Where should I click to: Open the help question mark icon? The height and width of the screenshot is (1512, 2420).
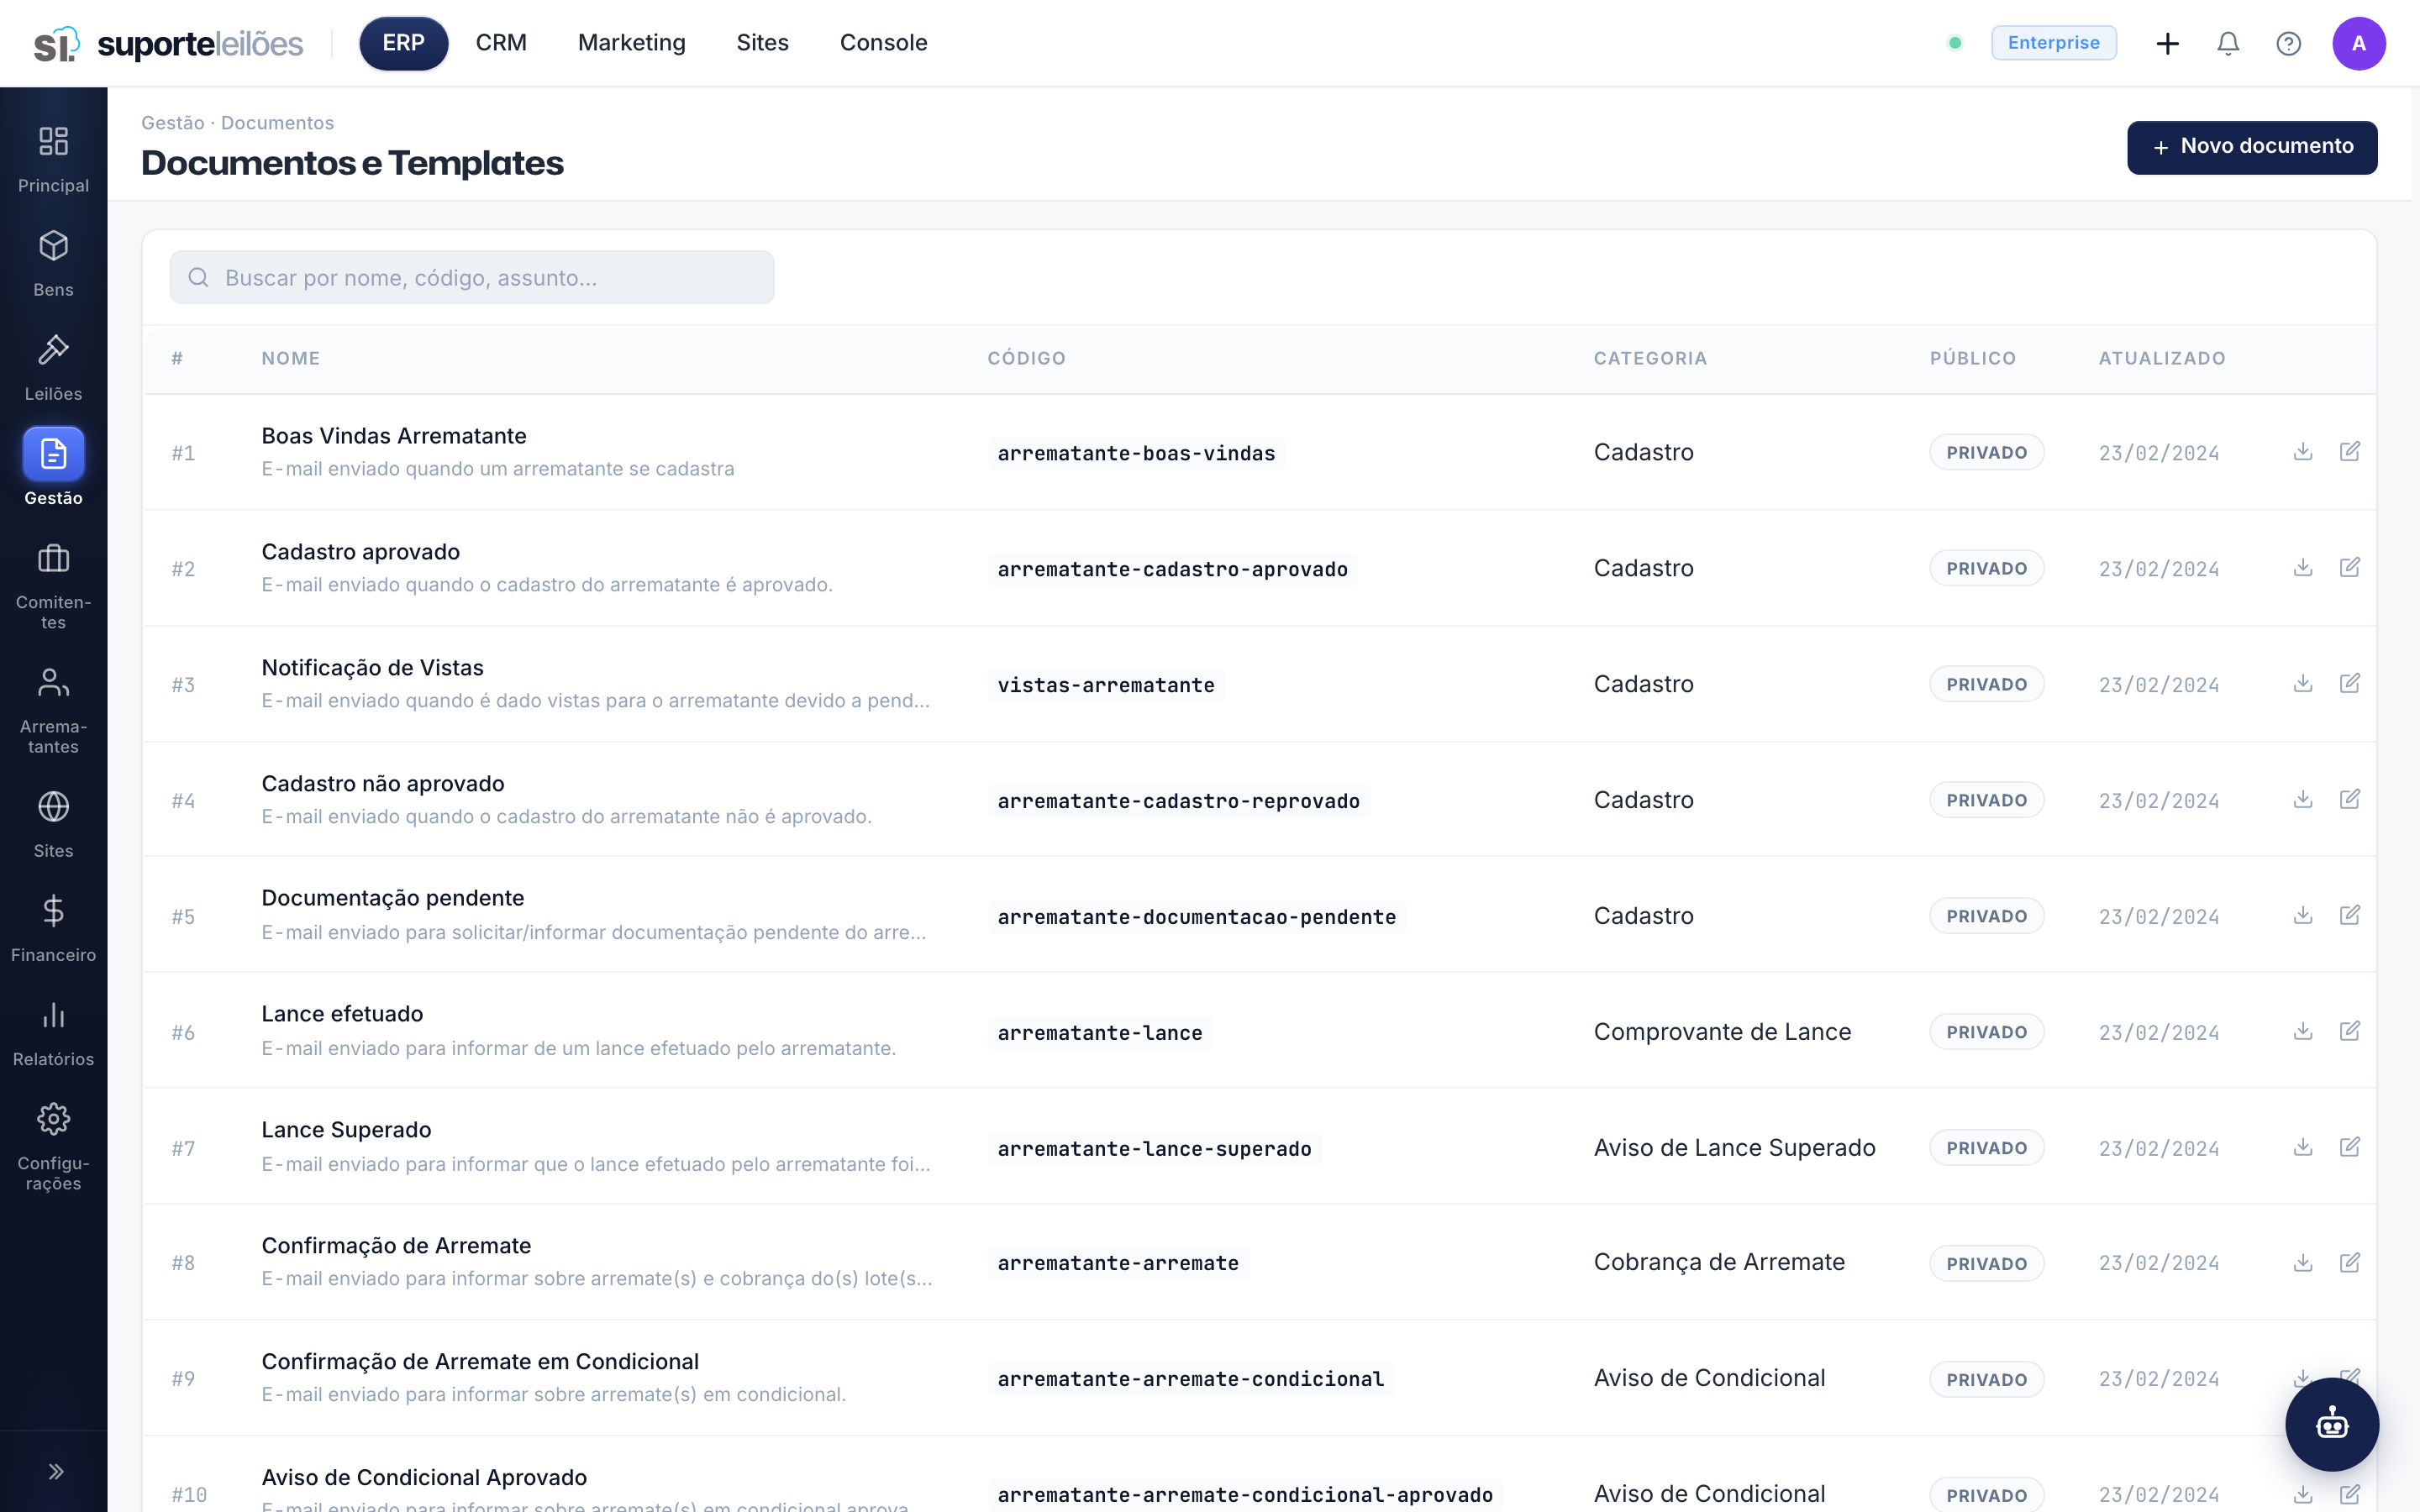tap(2288, 43)
